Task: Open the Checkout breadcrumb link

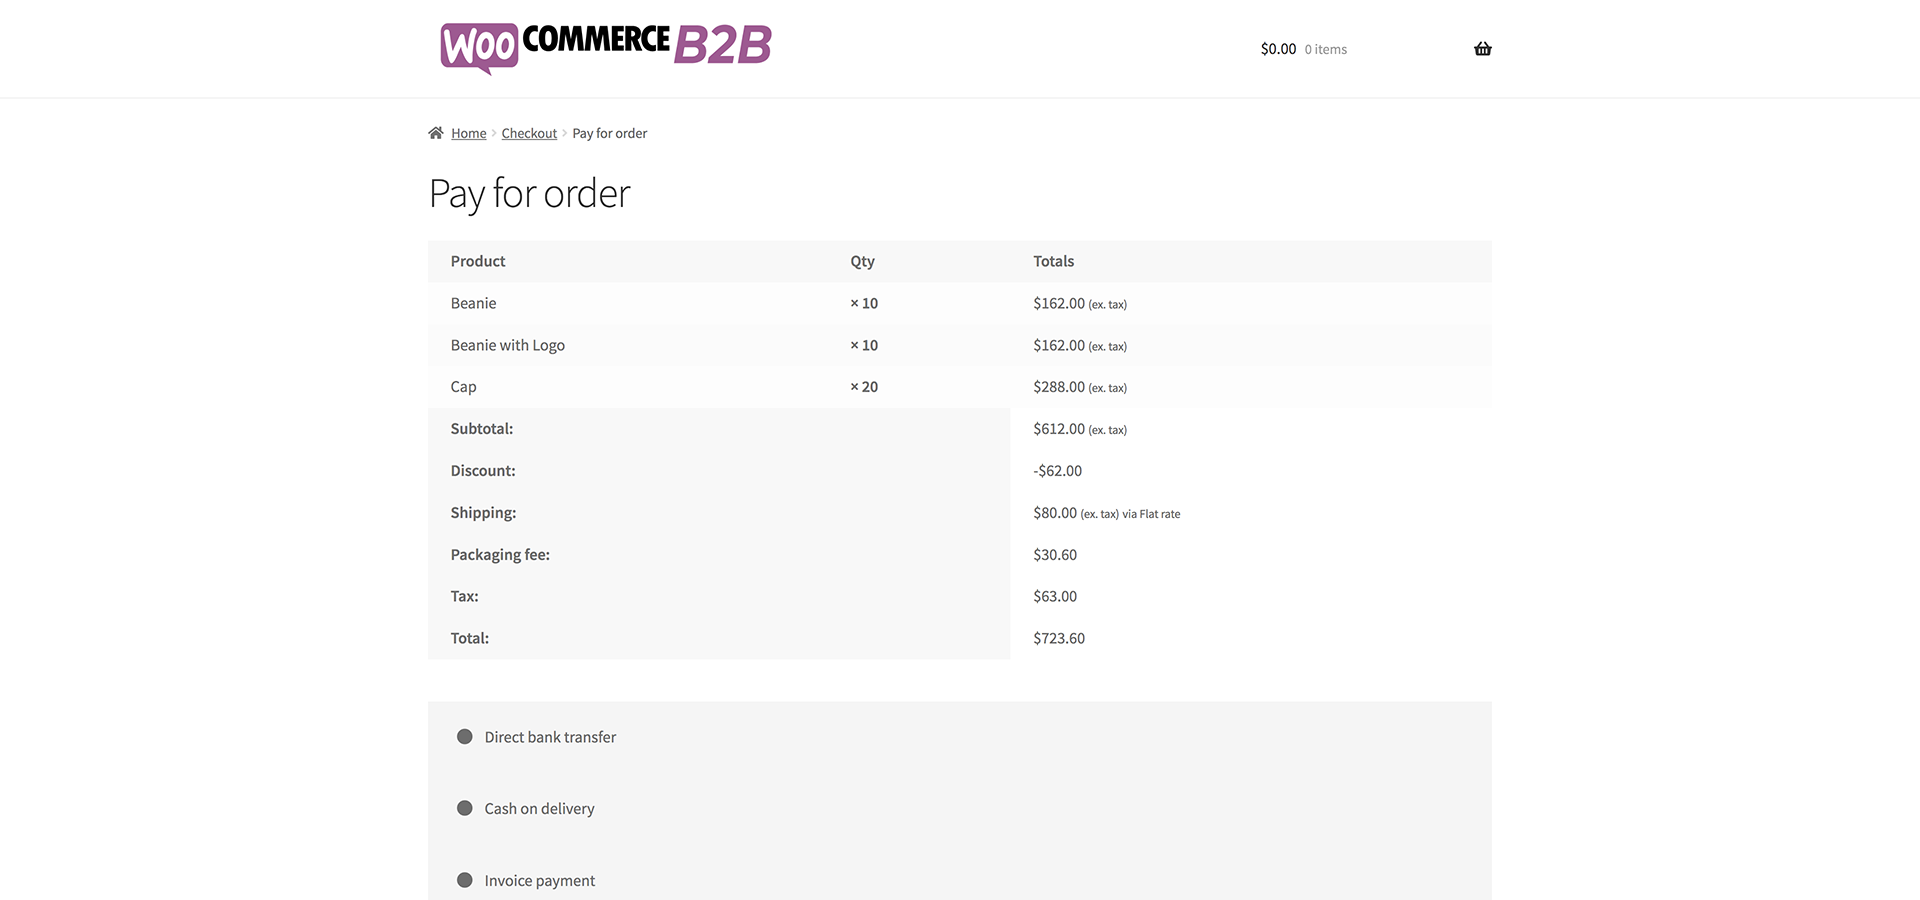Action: point(529,134)
